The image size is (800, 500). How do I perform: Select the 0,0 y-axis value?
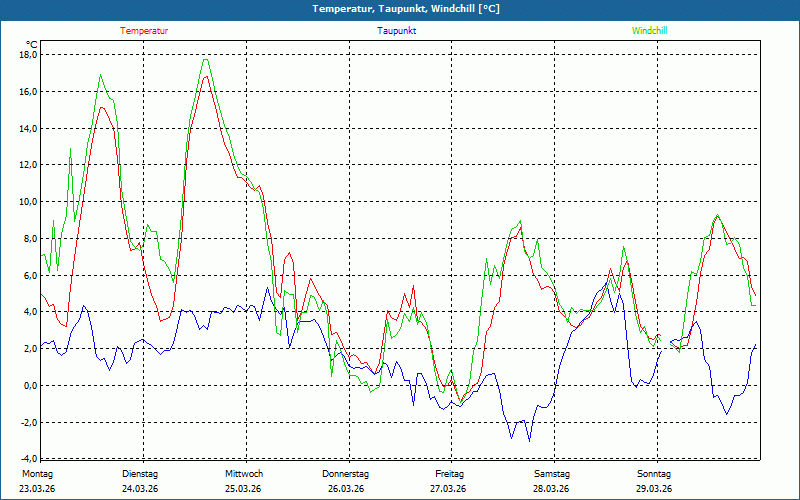30,386
